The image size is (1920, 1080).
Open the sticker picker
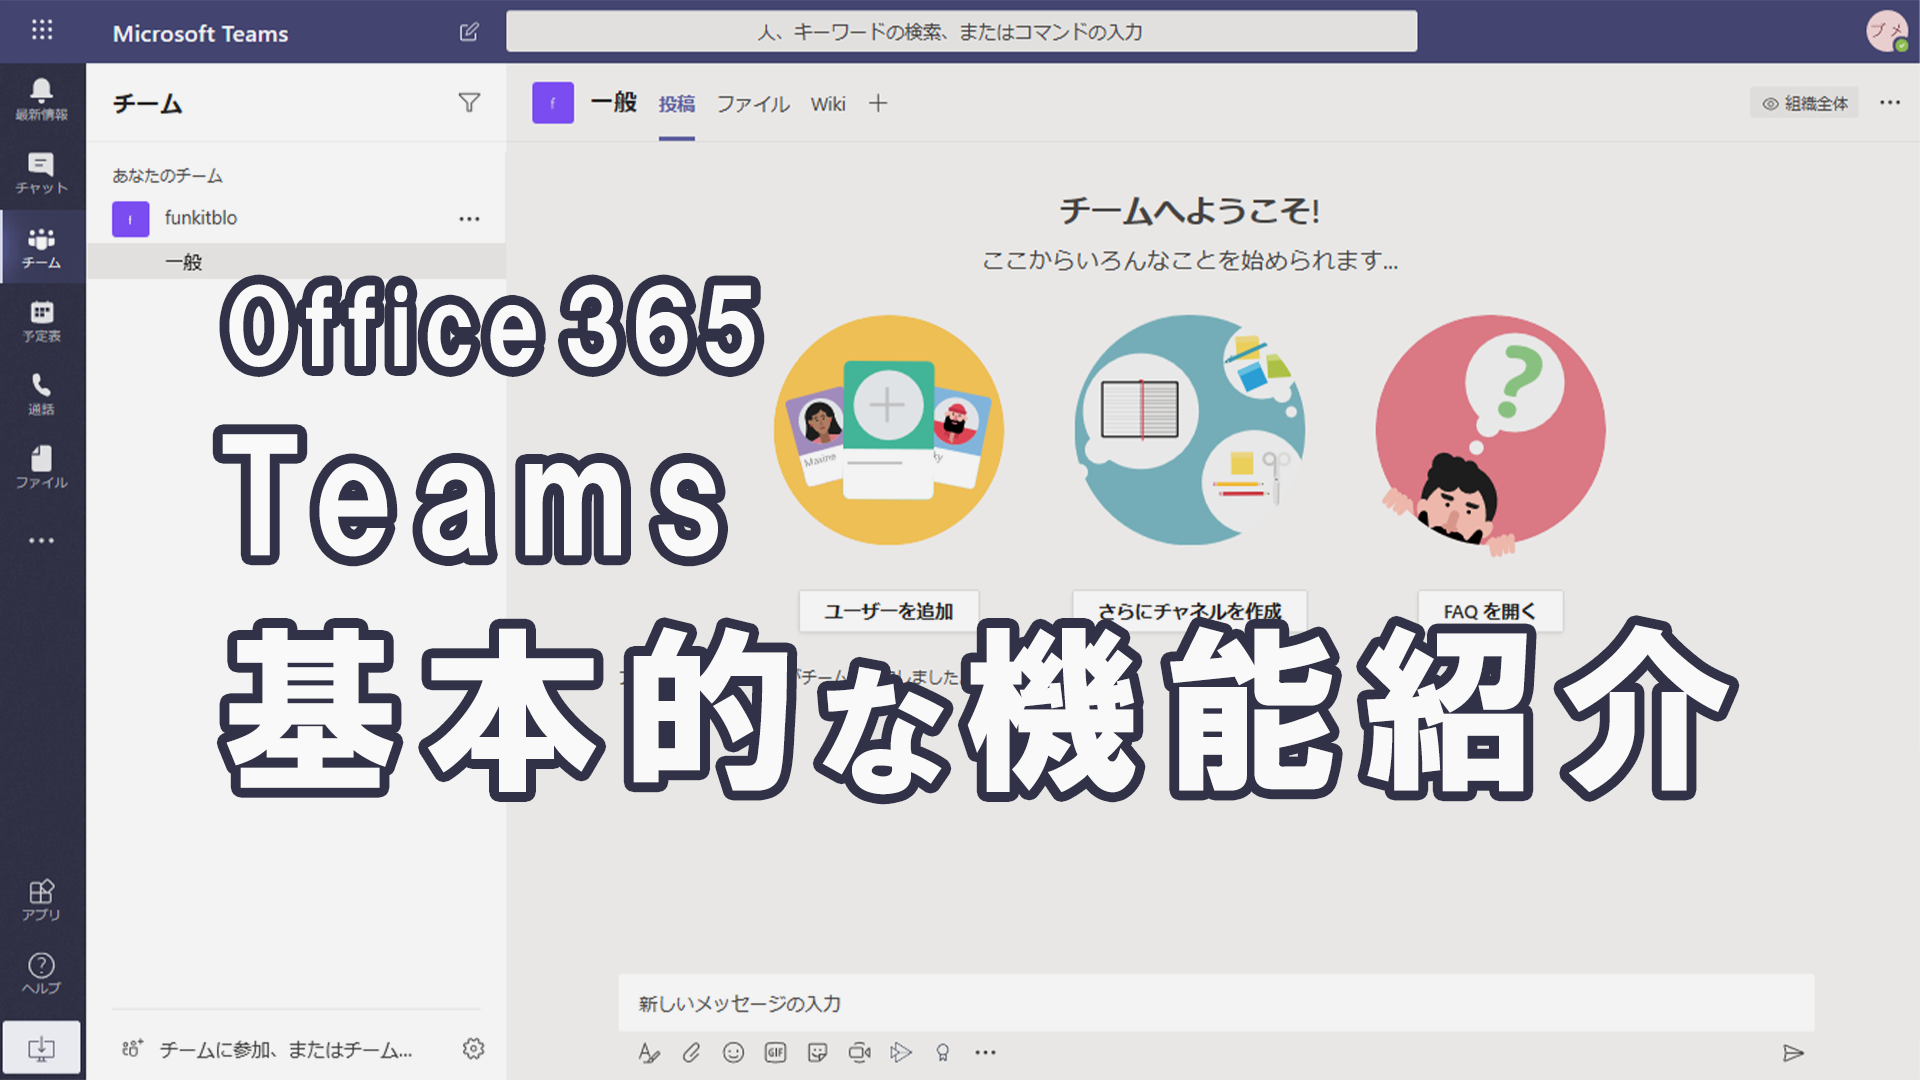[817, 1052]
